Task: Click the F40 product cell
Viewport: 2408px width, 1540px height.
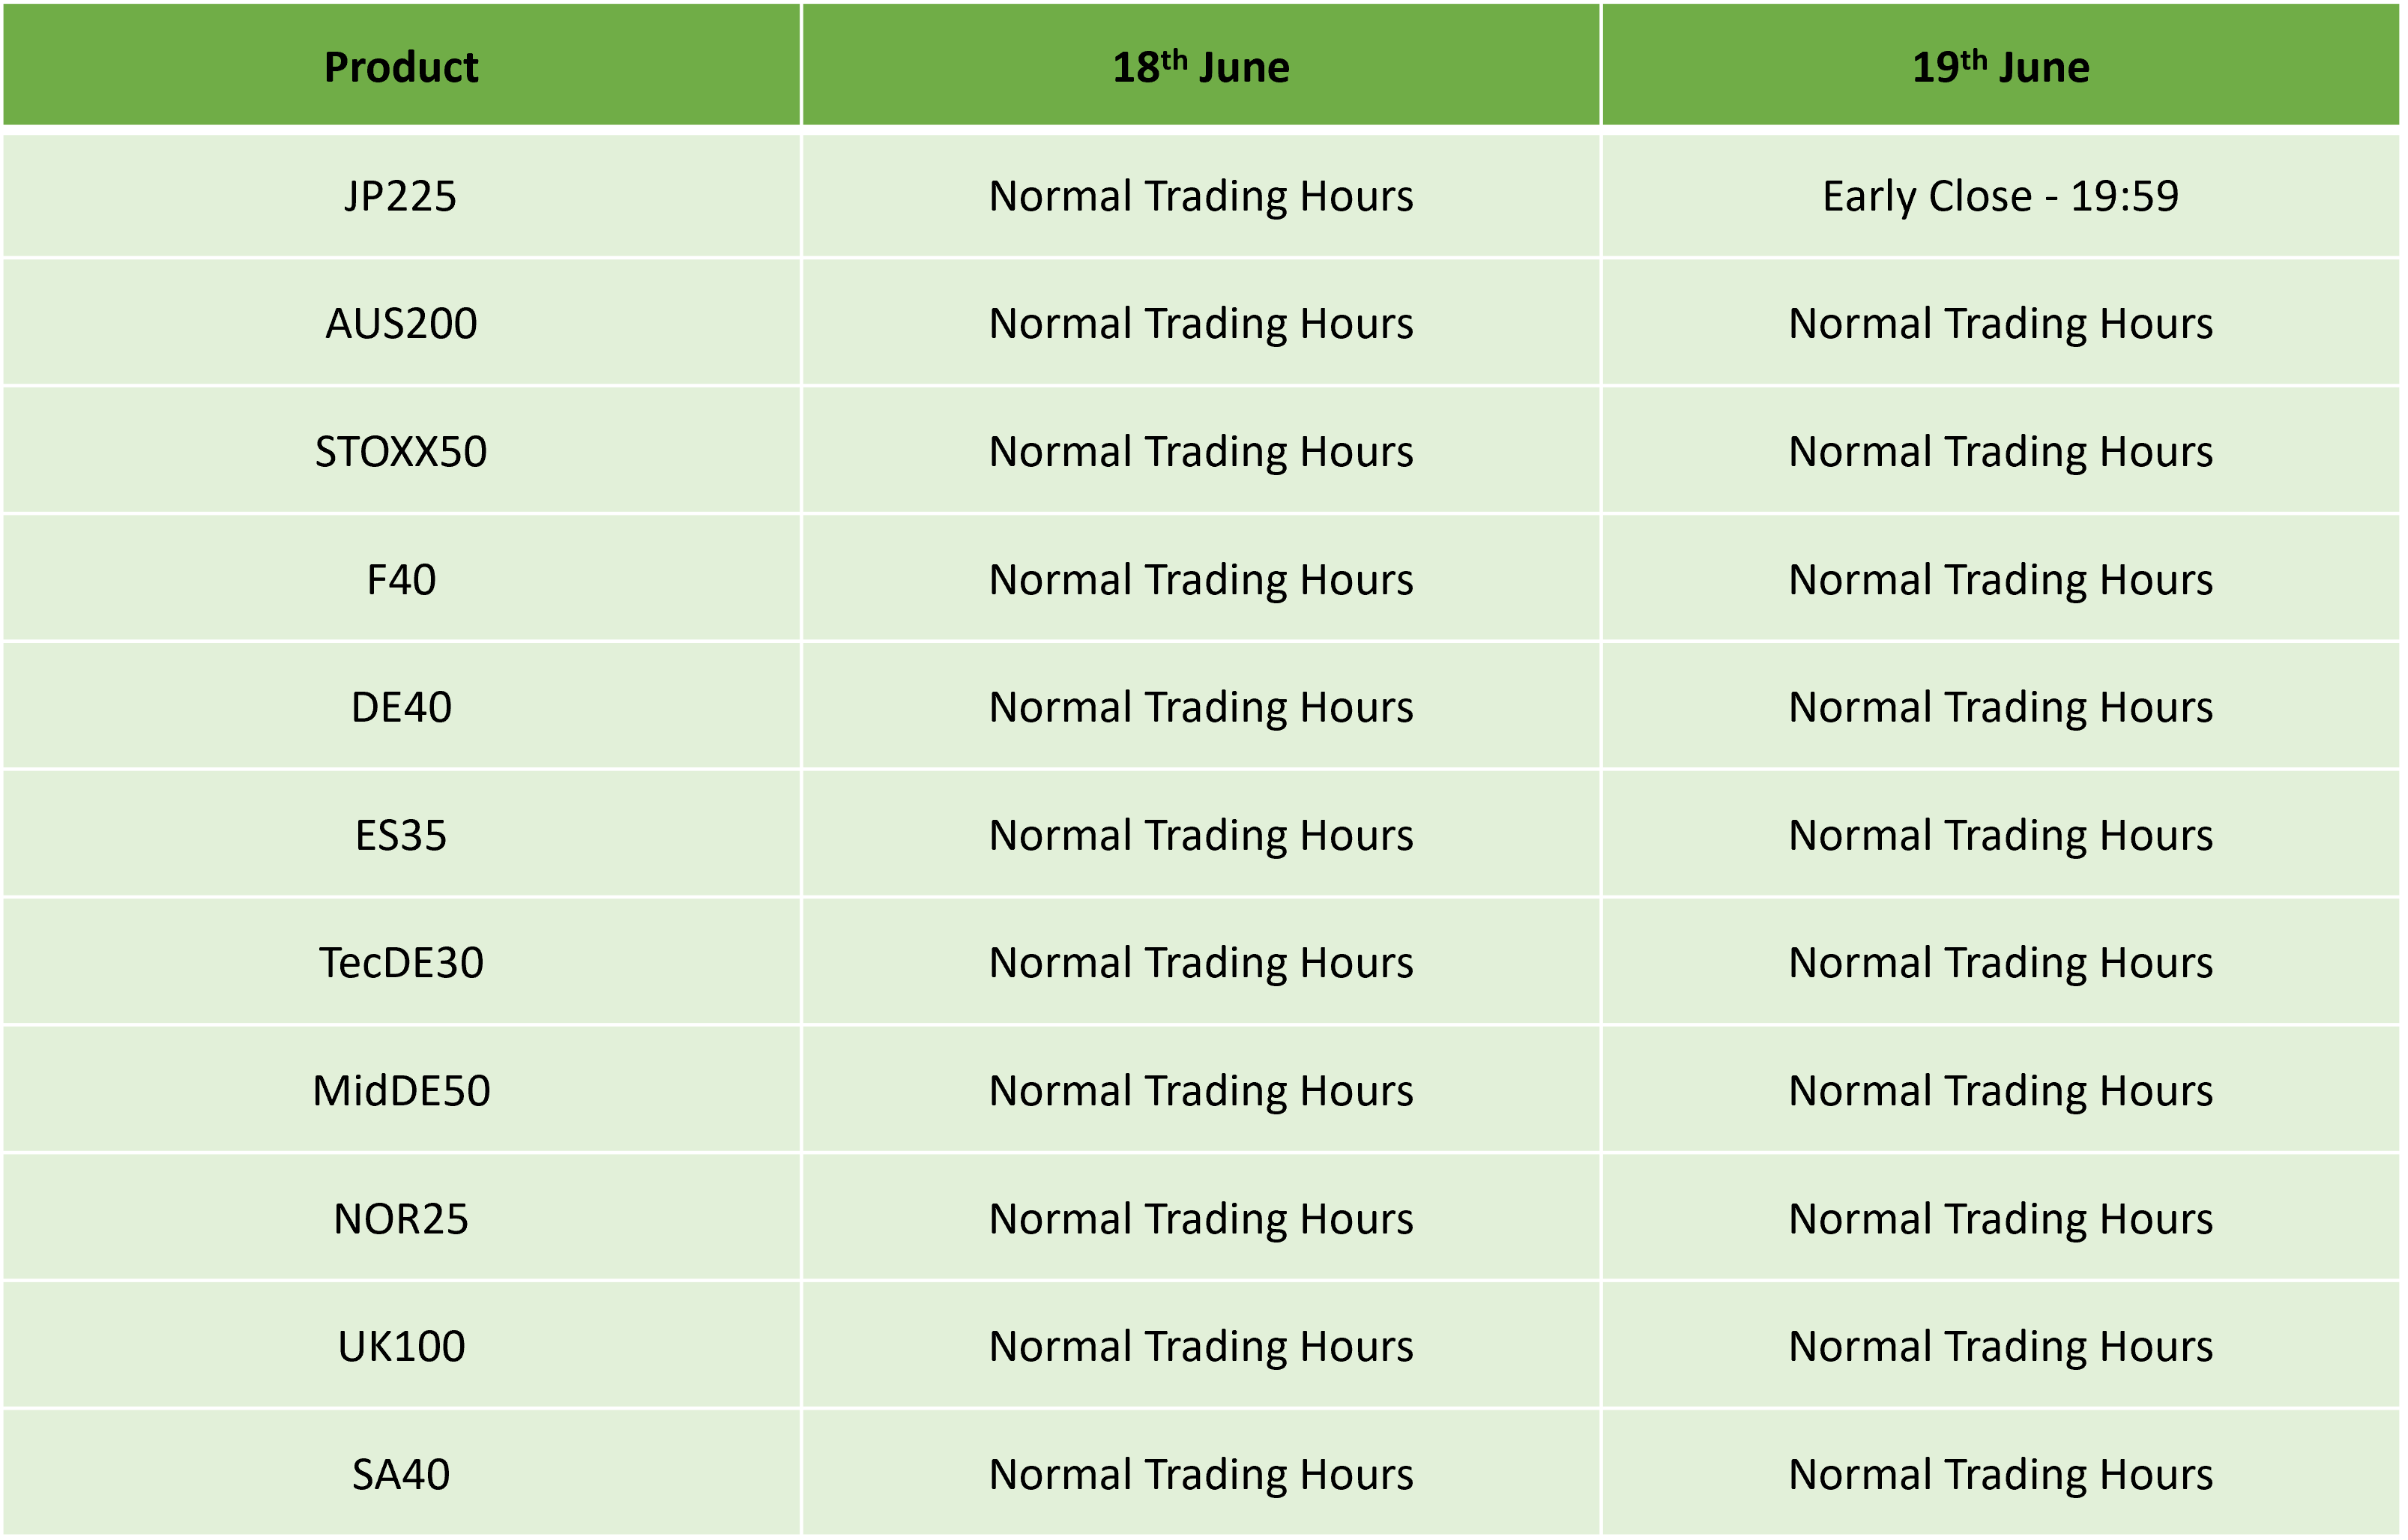Action: click(x=401, y=580)
